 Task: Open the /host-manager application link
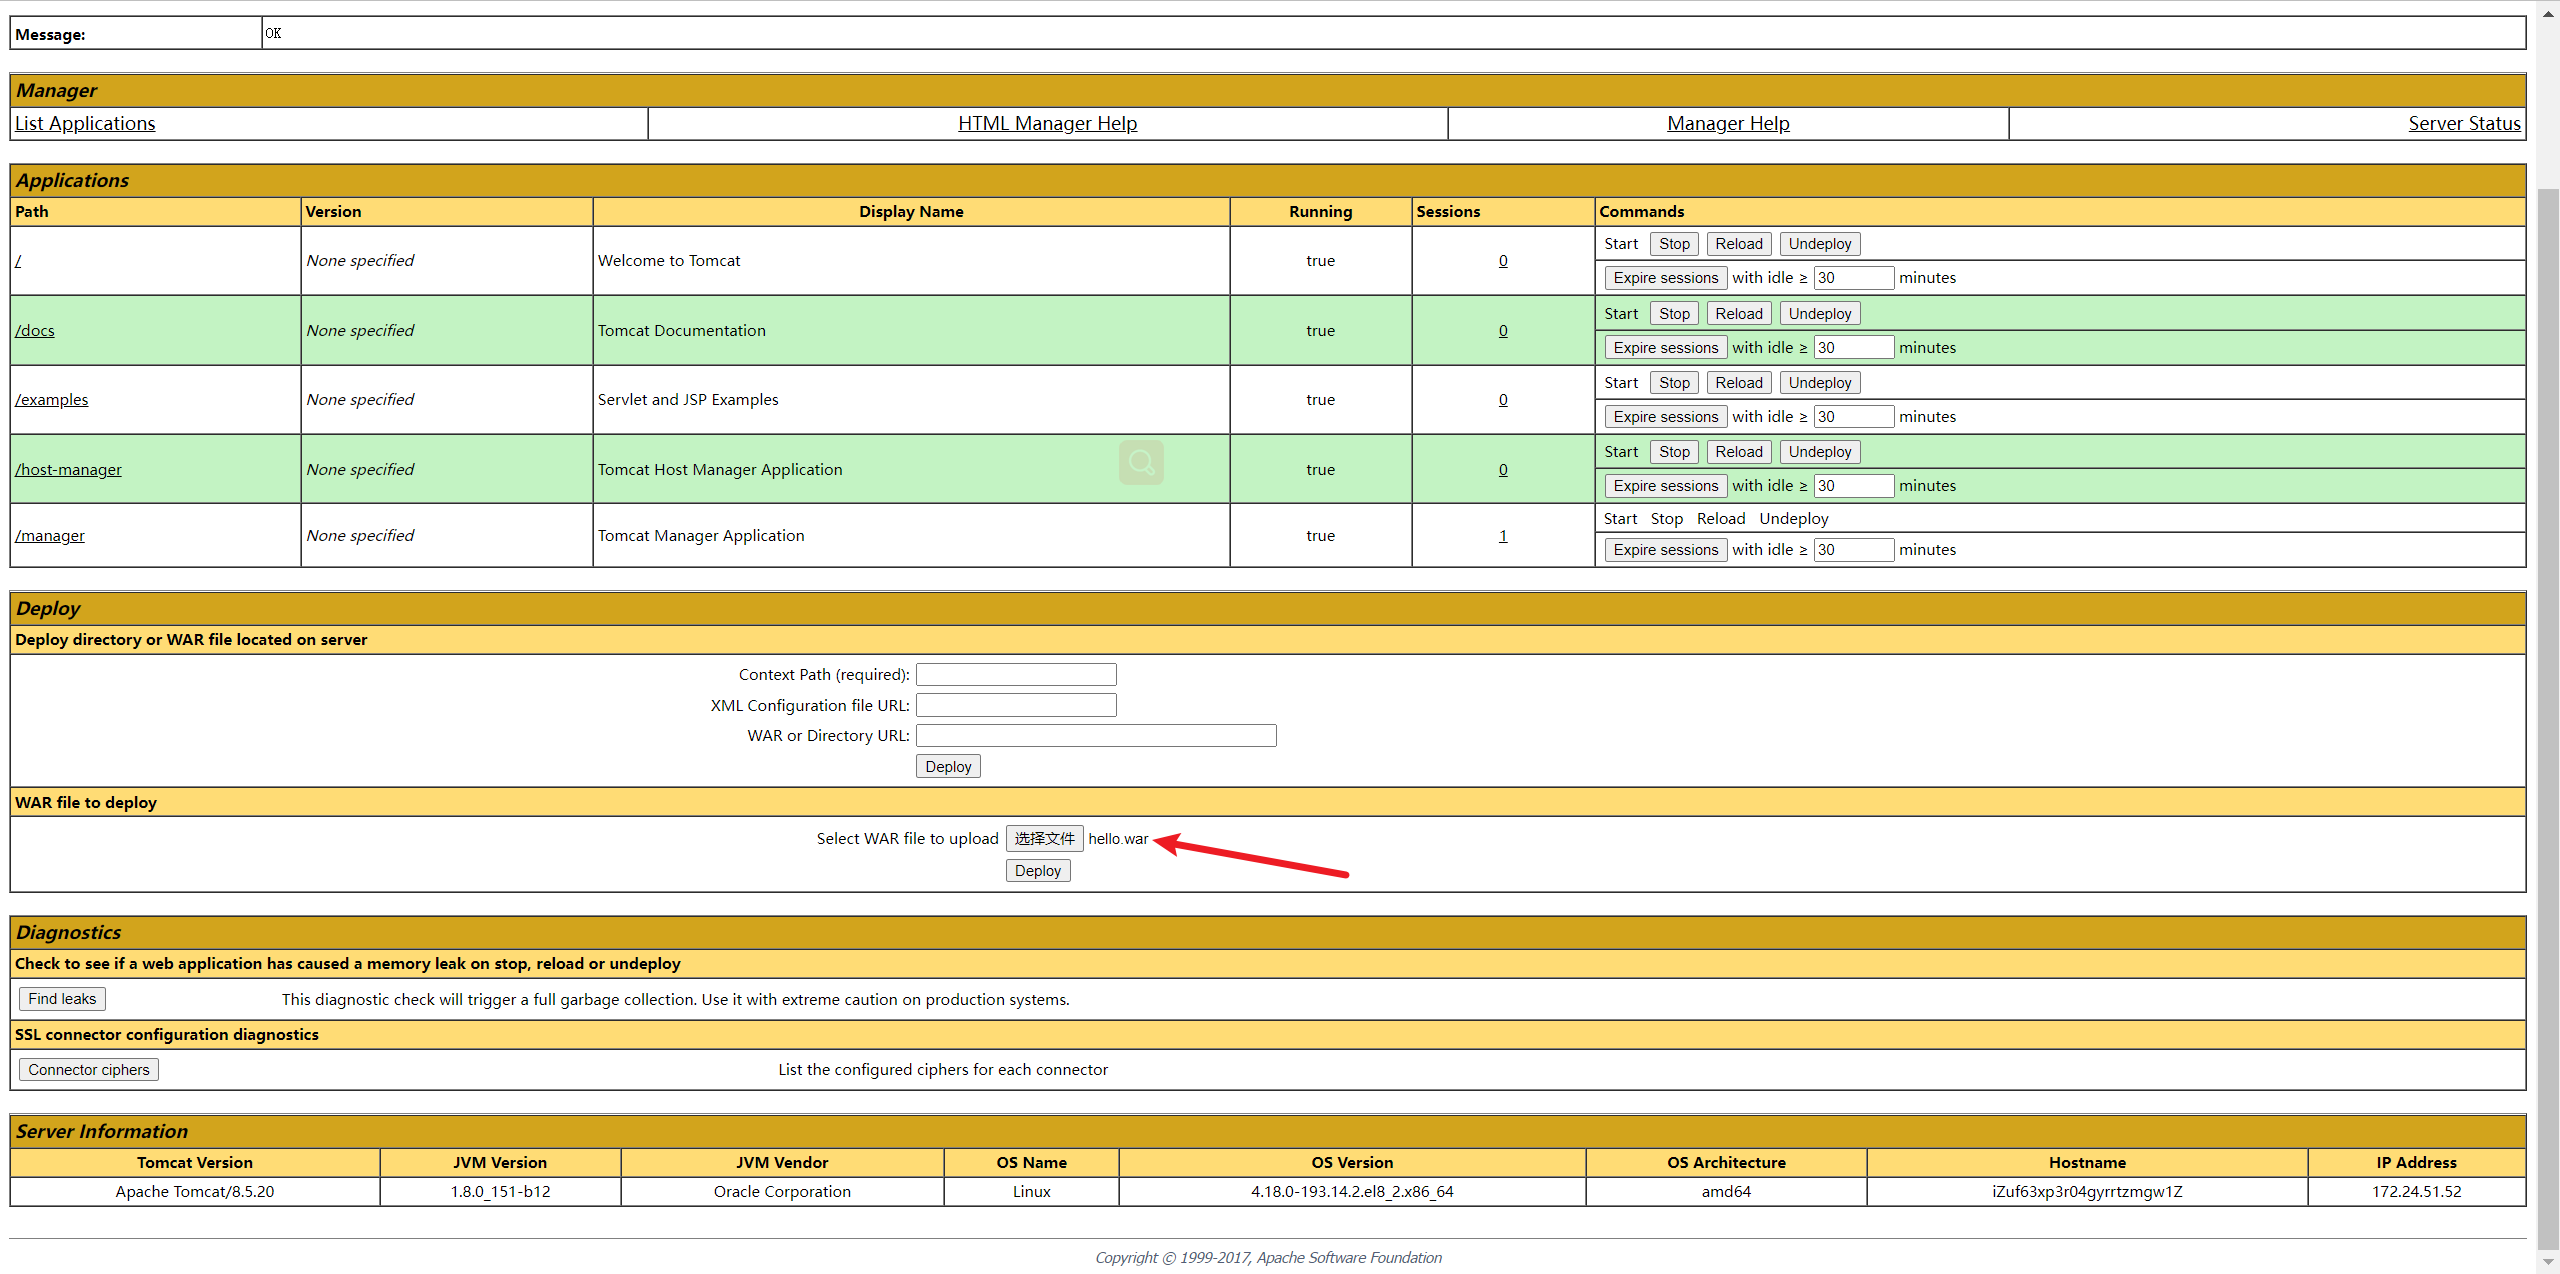(x=68, y=469)
